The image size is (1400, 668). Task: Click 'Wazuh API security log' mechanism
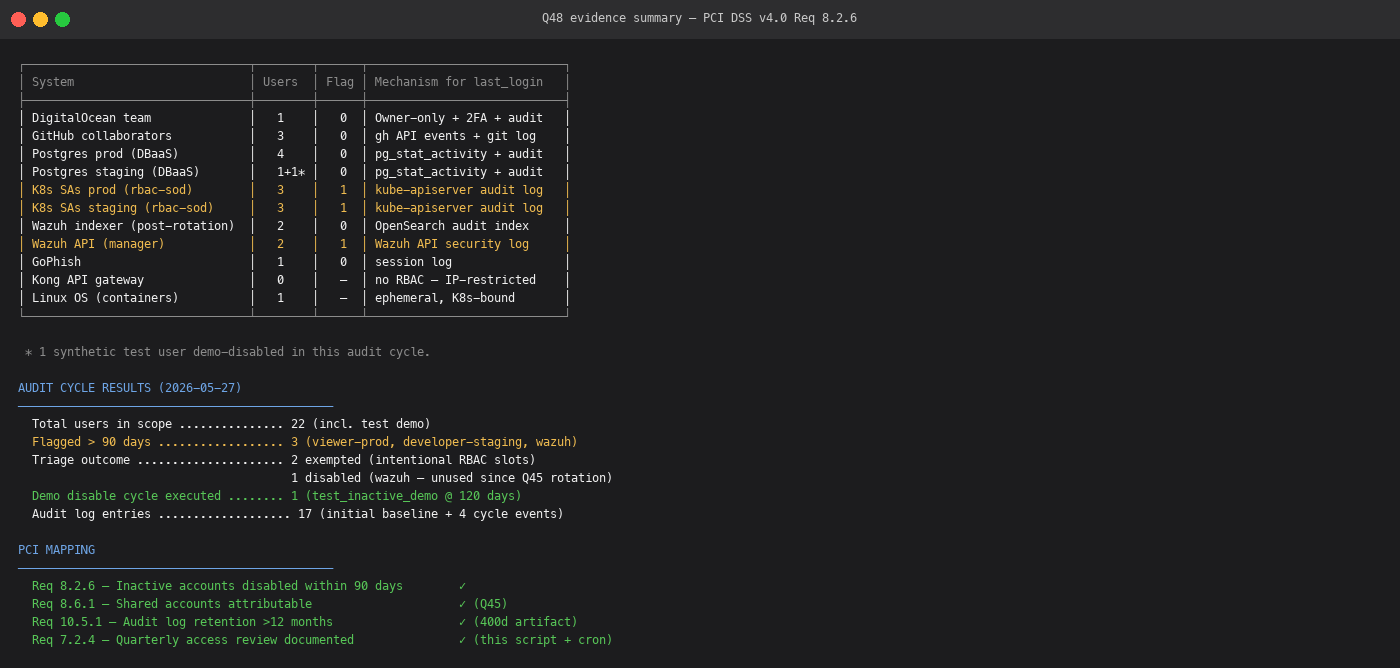(452, 244)
